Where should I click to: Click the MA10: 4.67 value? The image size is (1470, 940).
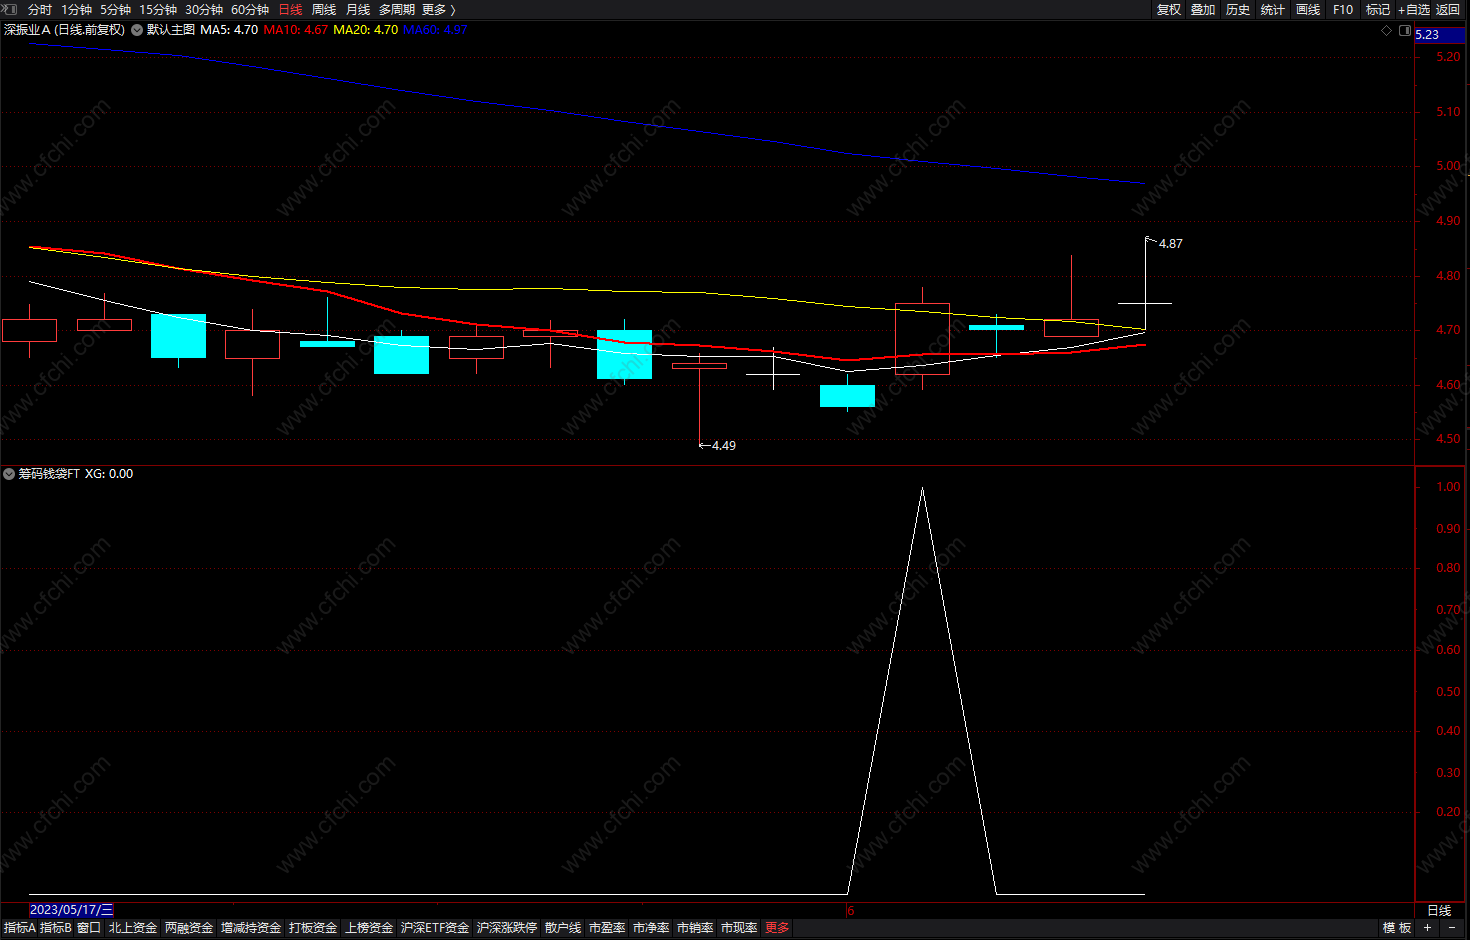(x=296, y=30)
